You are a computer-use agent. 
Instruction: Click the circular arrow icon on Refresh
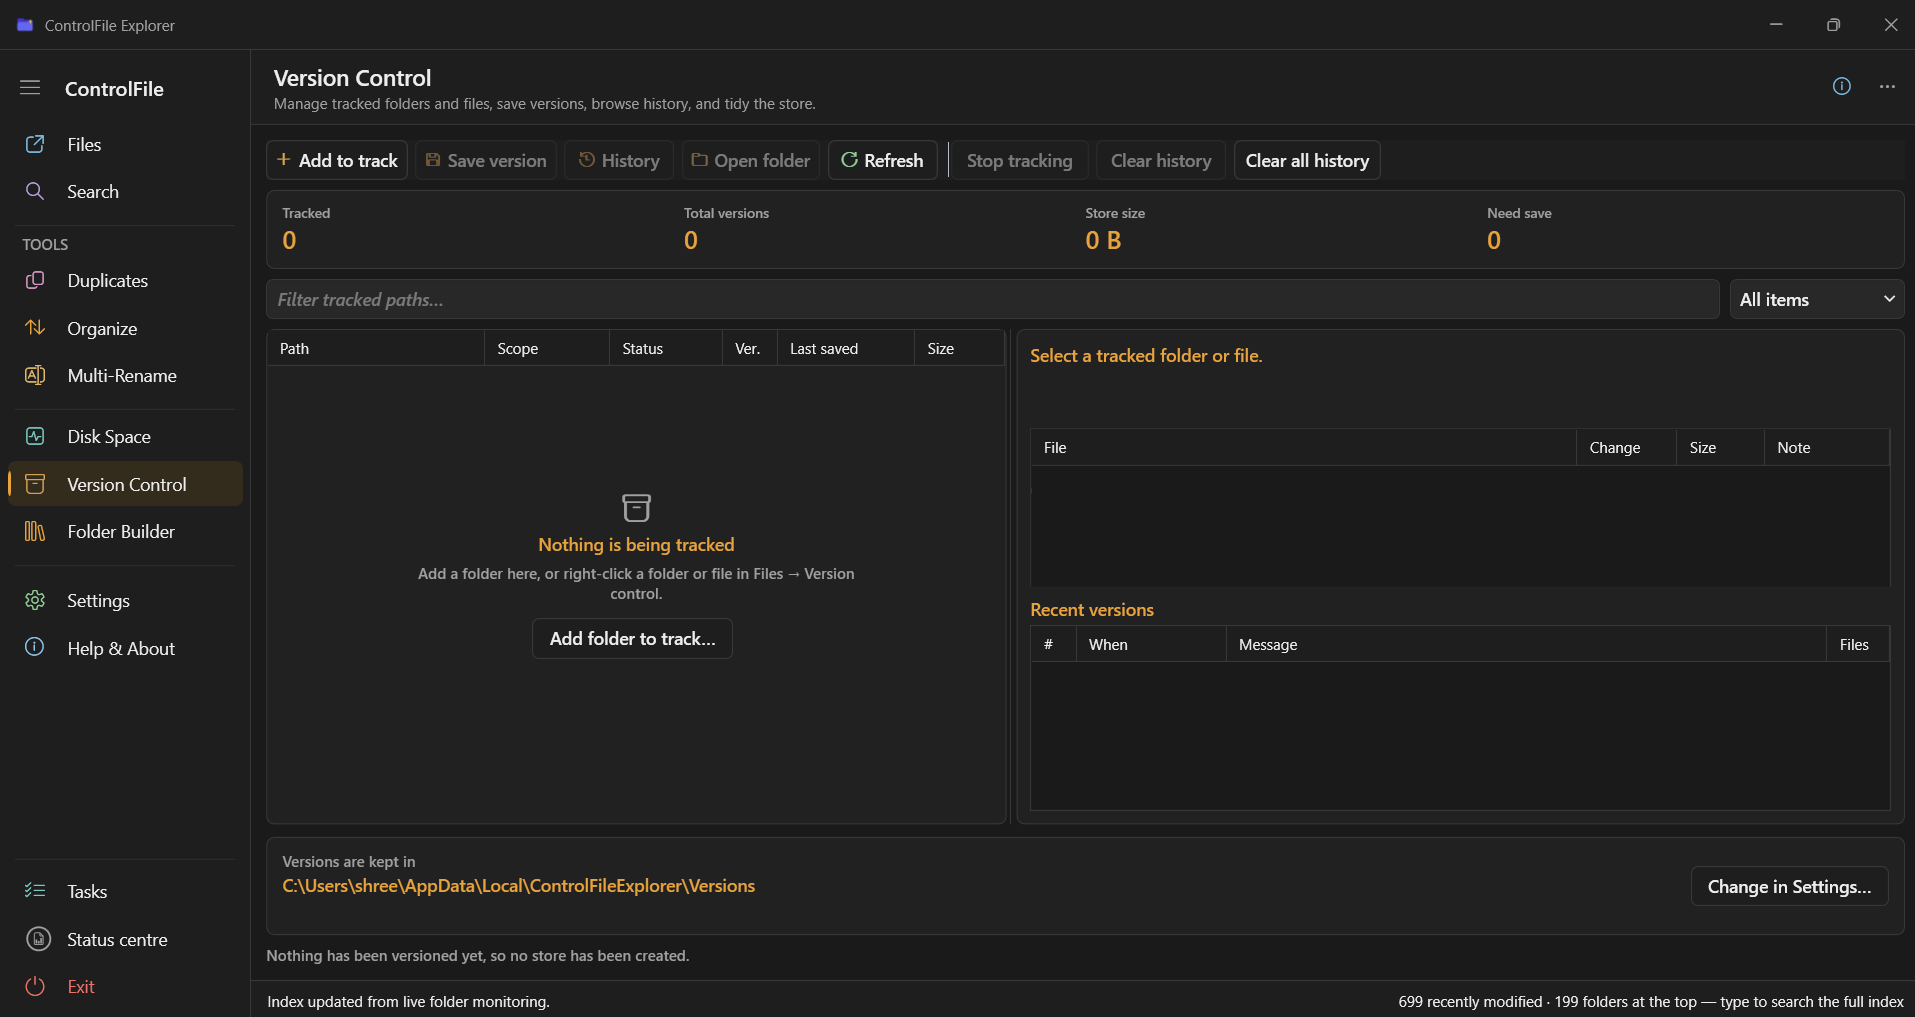pos(849,160)
